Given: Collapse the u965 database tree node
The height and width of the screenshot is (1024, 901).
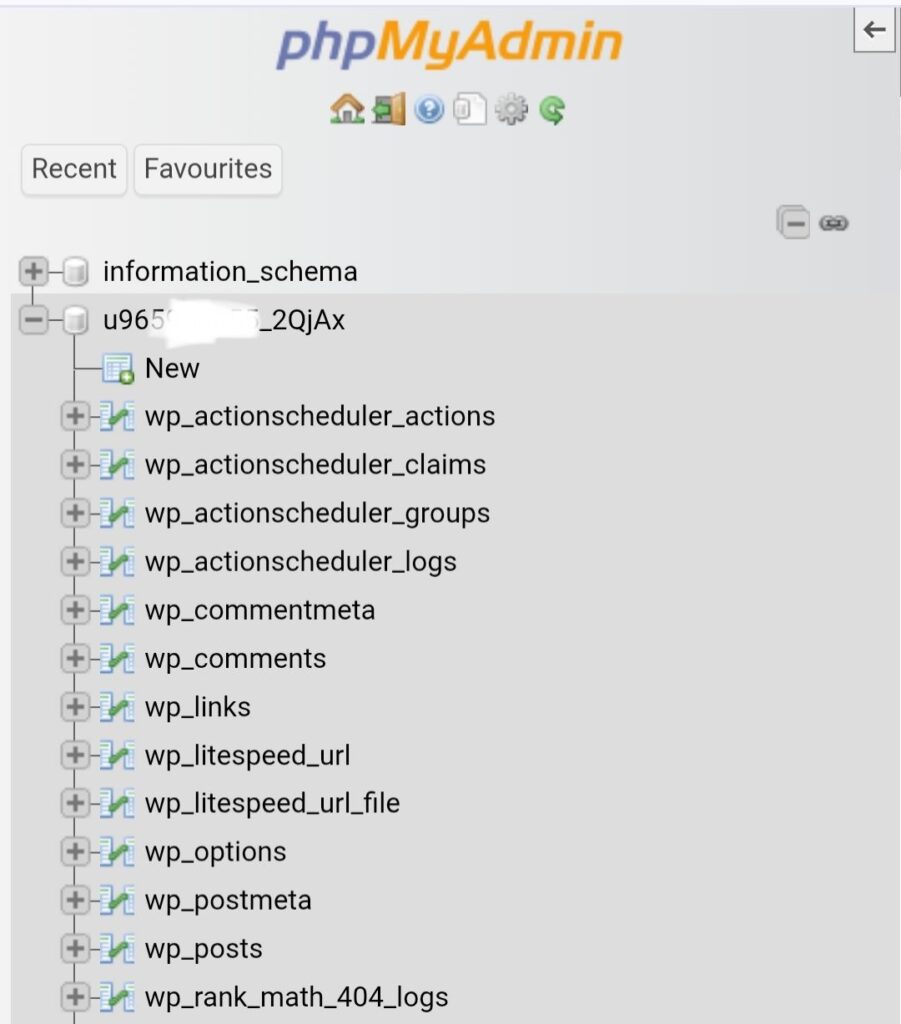Looking at the screenshot, I should coord(34,321).
